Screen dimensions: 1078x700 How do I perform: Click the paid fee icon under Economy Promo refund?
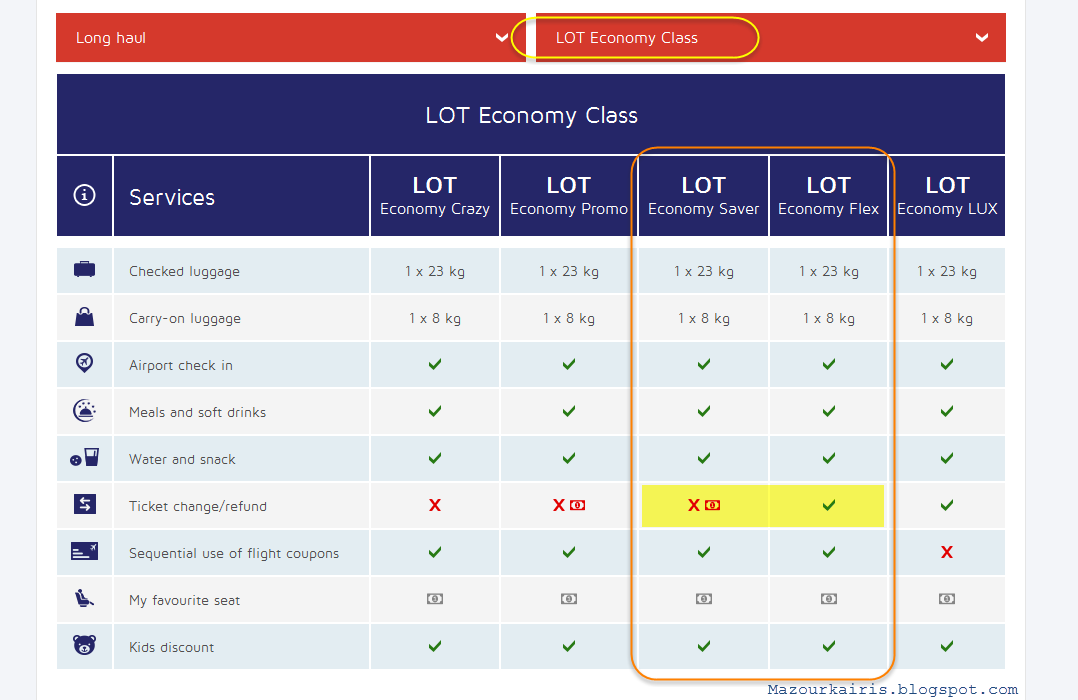pos(578,505)
